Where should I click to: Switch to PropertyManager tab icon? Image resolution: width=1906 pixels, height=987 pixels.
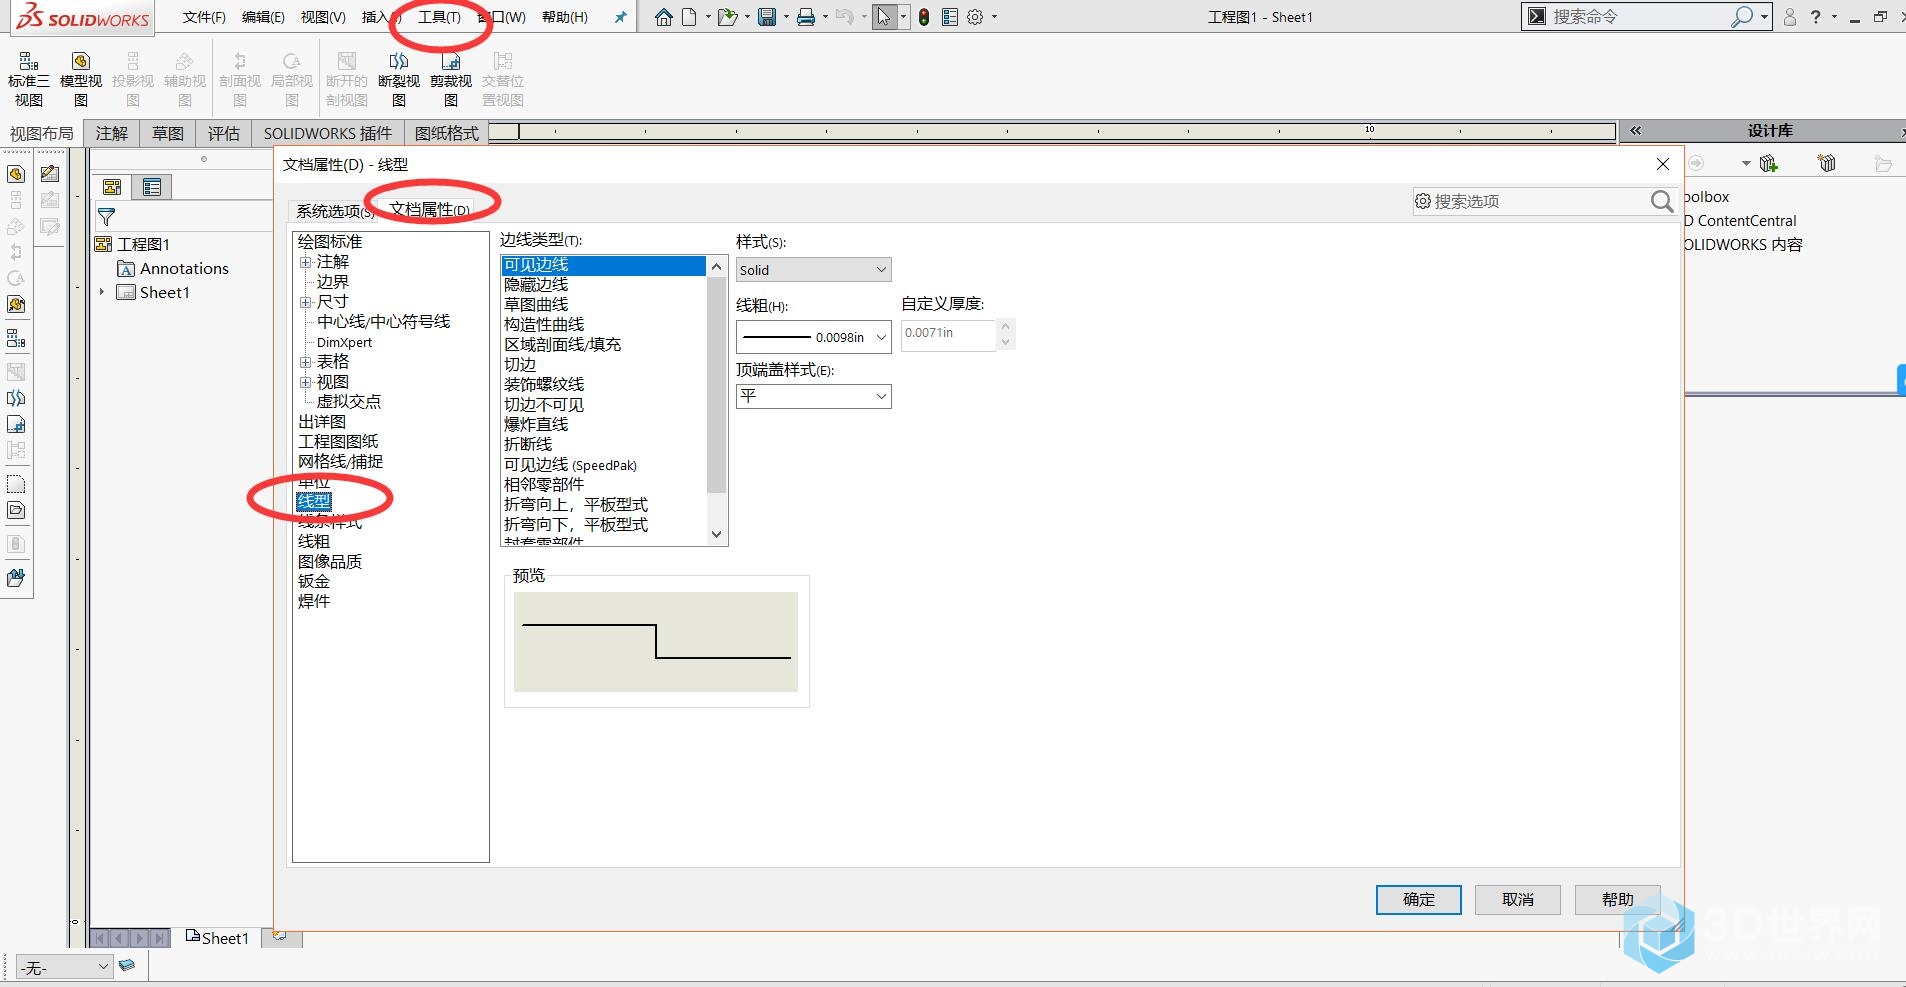tap(152, 187)
